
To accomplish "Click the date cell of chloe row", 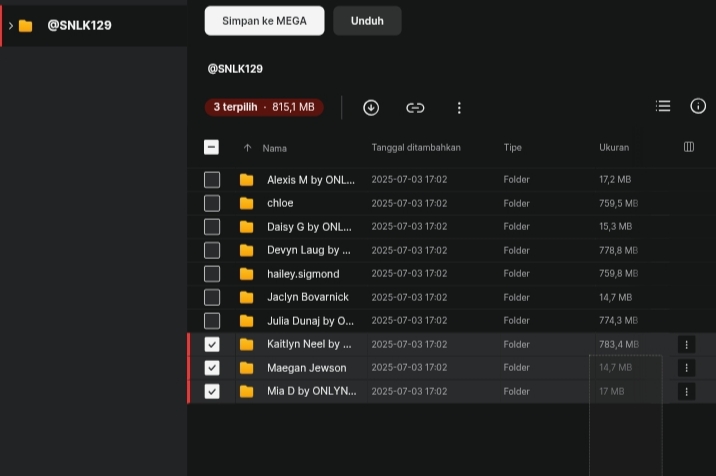I will coord(409,203).
